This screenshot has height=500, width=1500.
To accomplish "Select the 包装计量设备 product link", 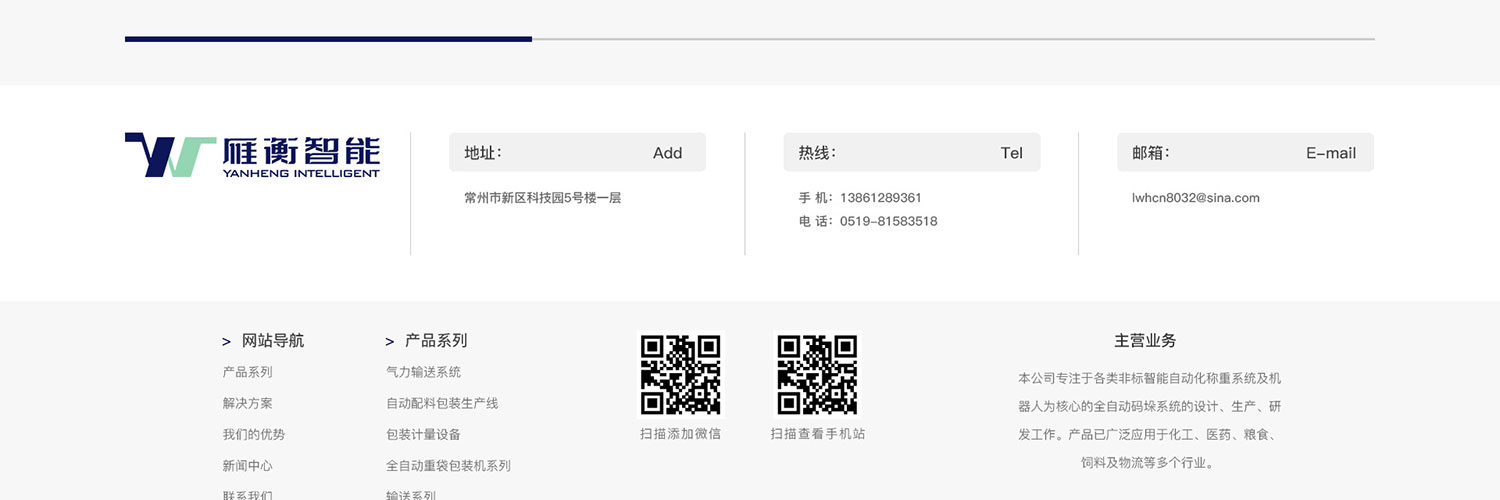I will coord(423,435).
